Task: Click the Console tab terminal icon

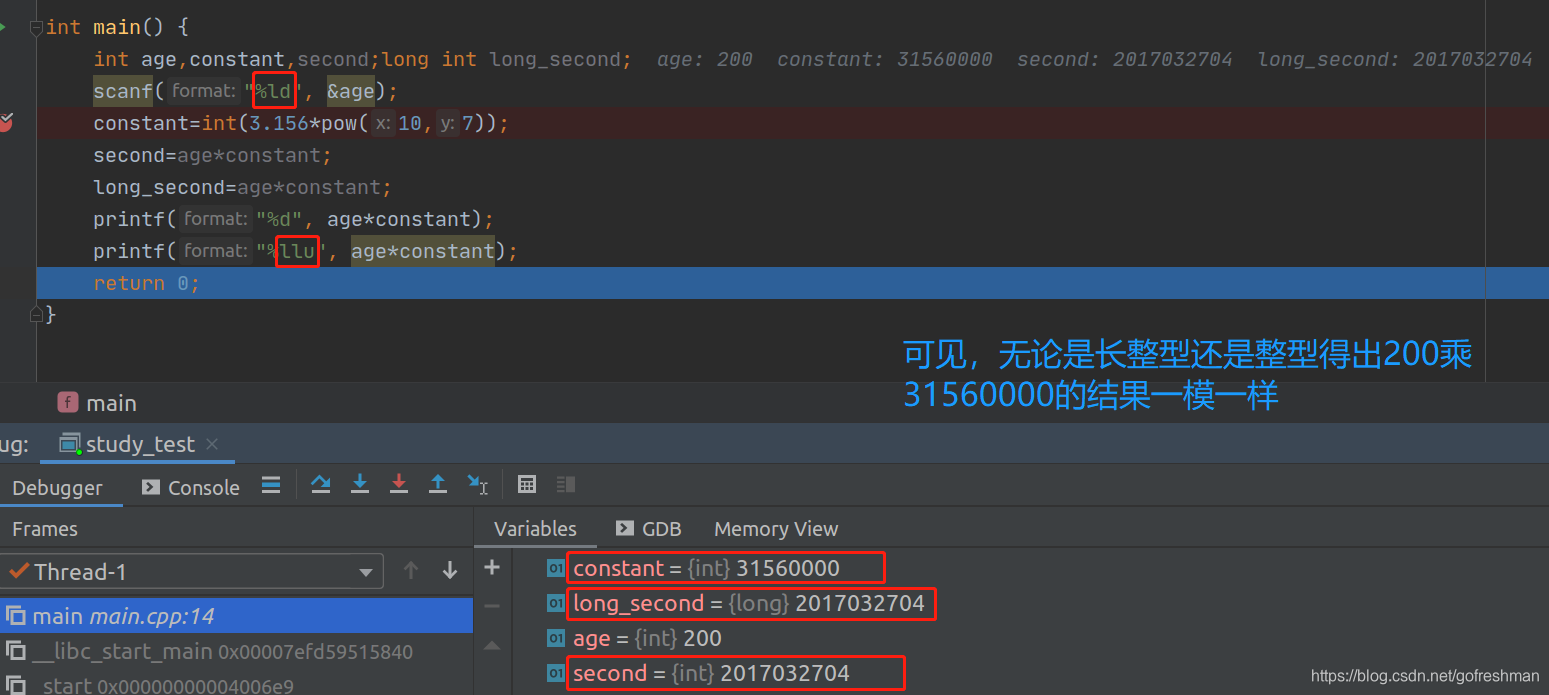Action: click(x=151, y=487)
